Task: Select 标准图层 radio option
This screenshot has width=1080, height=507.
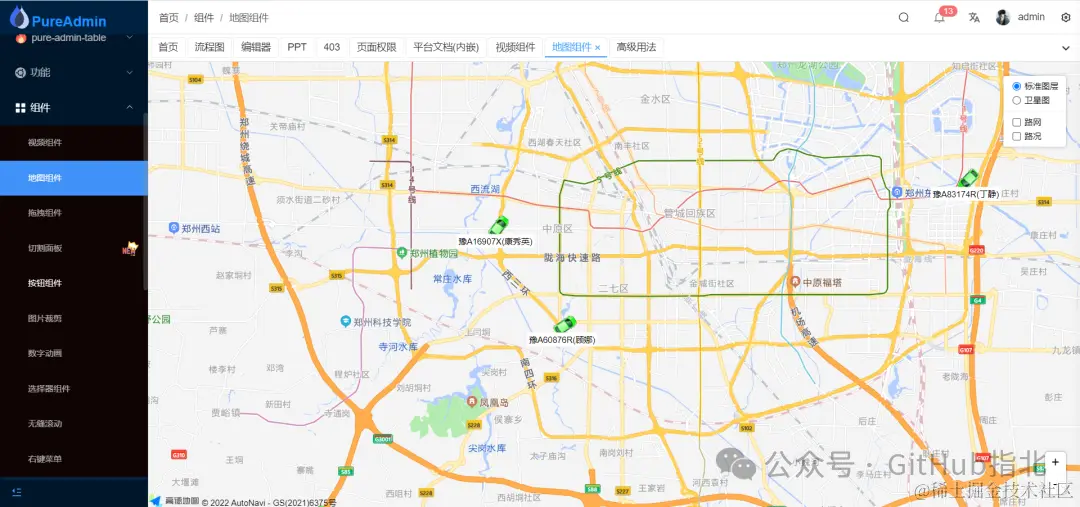Action: [x=1017, y=87]
